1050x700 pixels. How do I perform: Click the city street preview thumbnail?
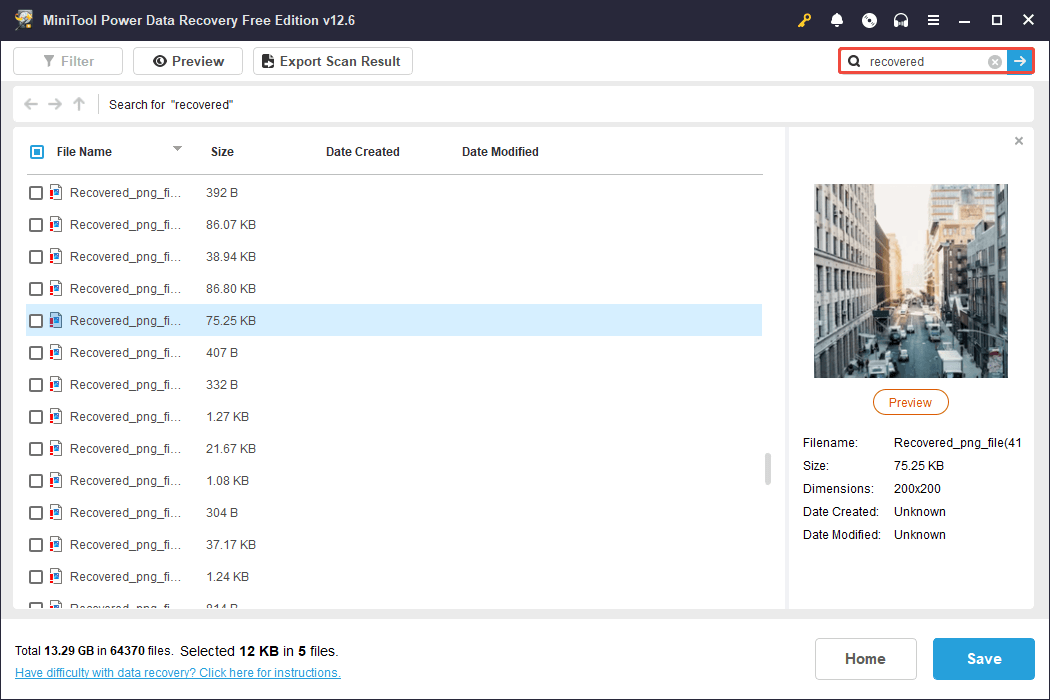pos(910,281)
